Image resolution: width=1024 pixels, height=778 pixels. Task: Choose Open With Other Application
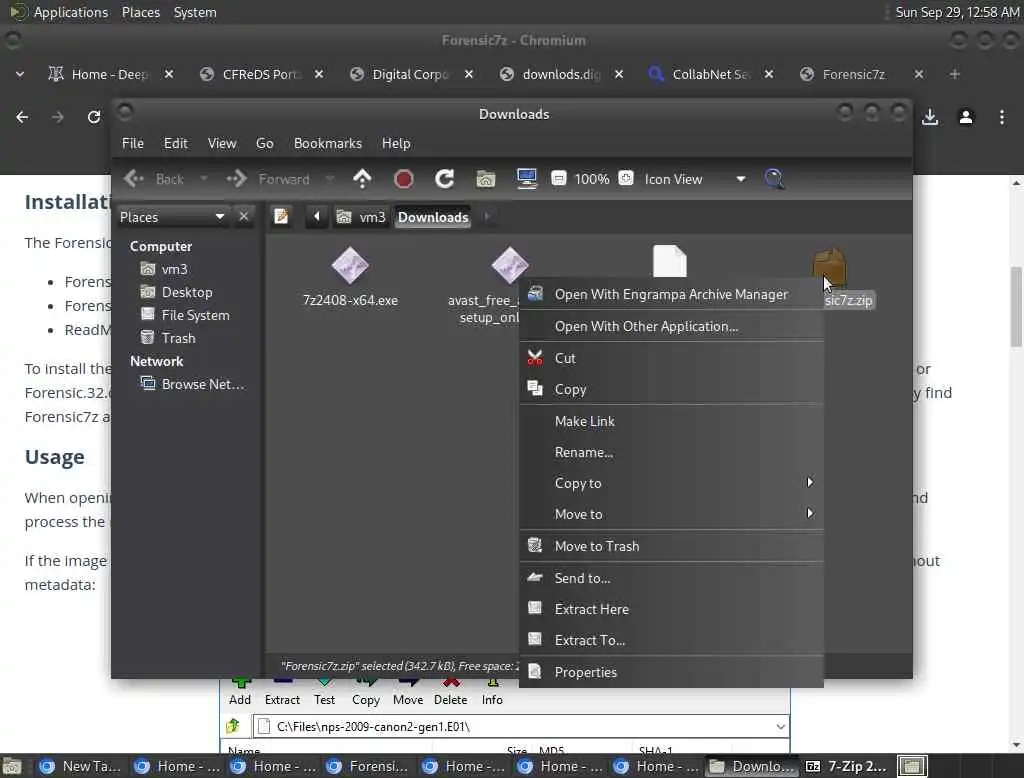(671, 326)
